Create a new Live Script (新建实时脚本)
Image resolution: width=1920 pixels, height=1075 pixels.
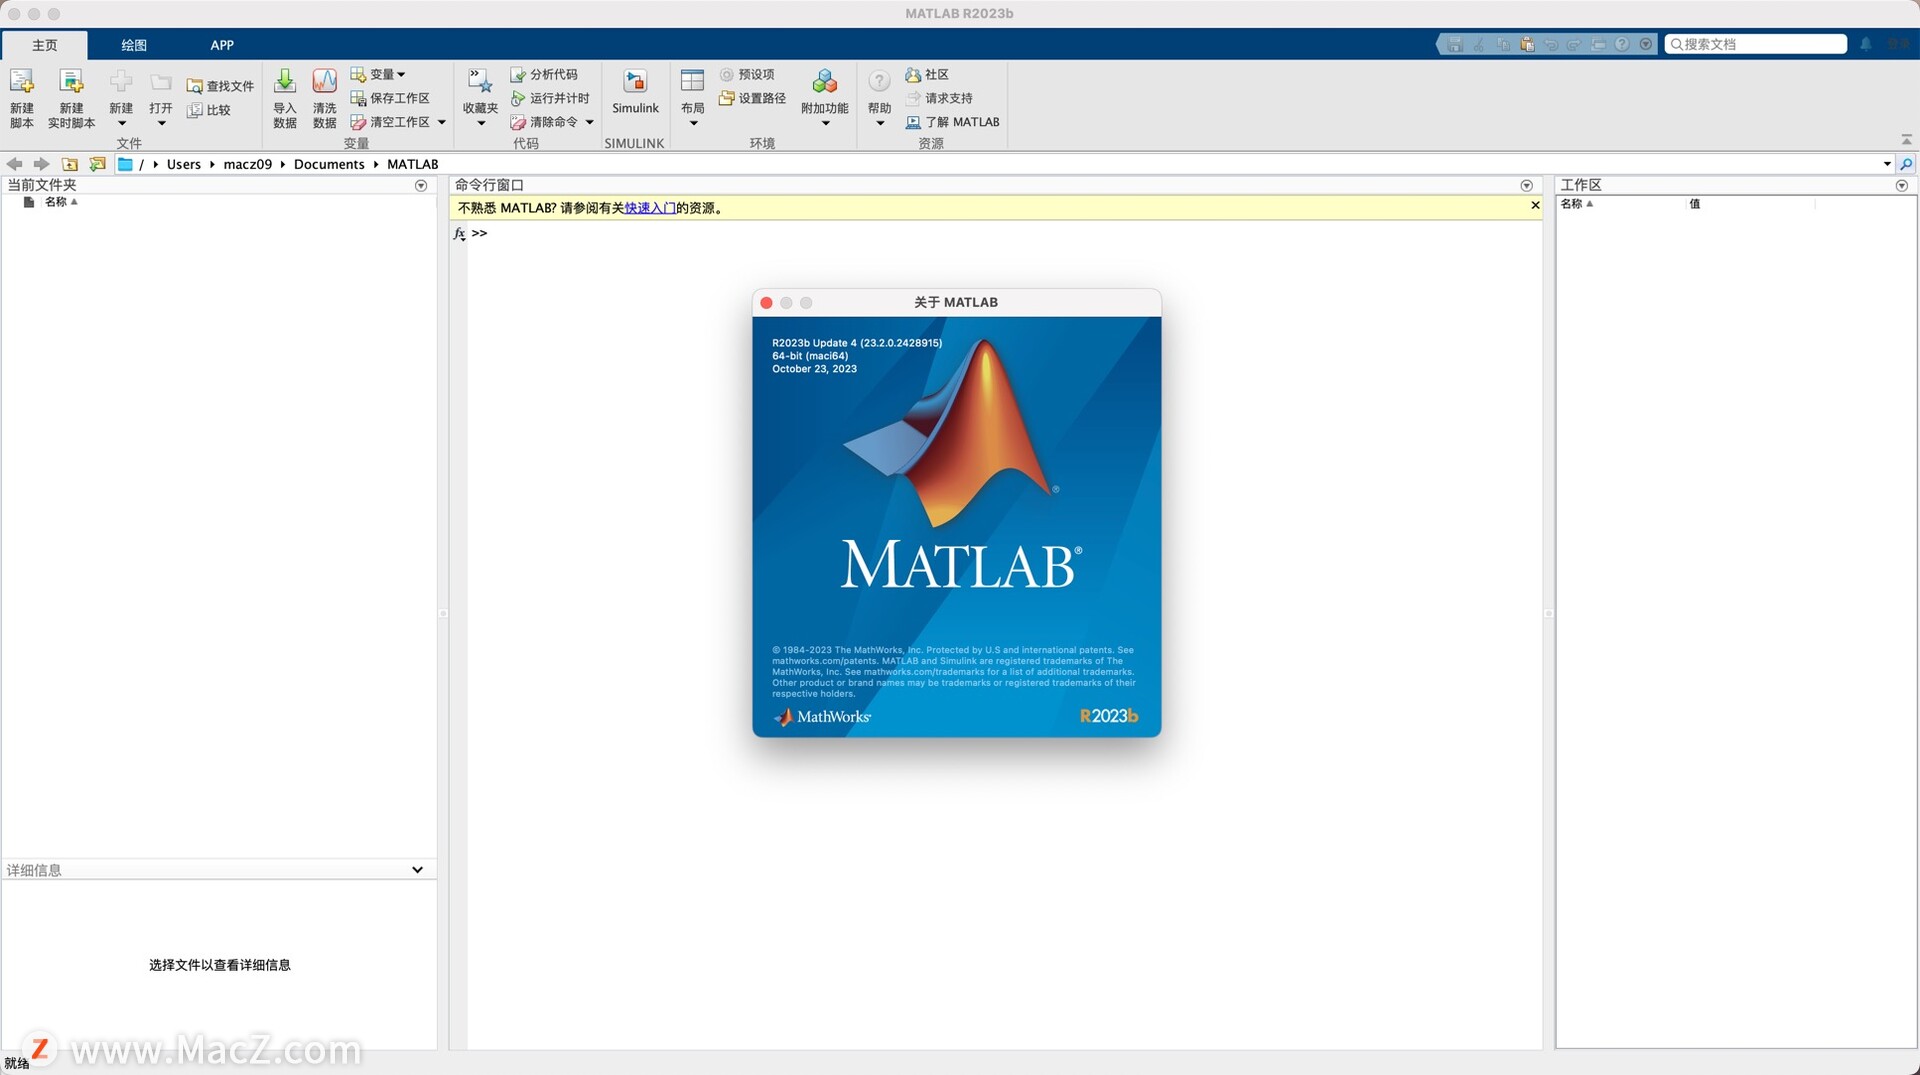(71, 98)
